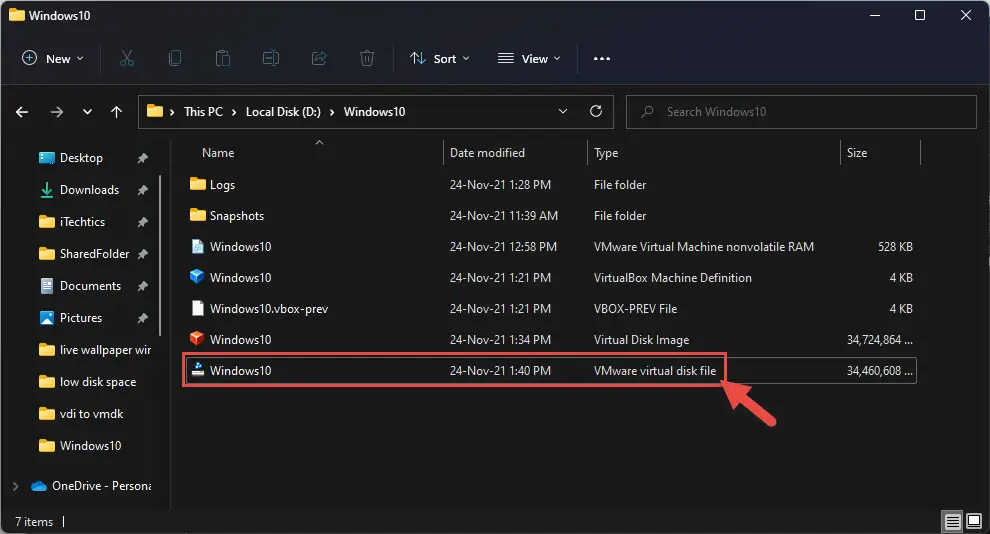Click the VMware virtual disk file icon
This screenshot has width=990, height=534.
[x=198, y=370]
